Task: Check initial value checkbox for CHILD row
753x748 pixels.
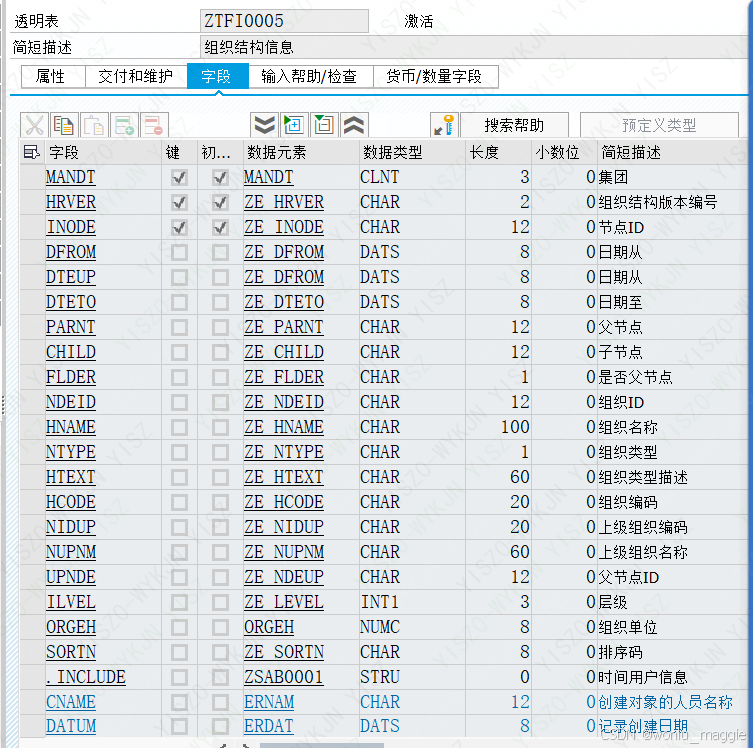Action: coord(220,352)
